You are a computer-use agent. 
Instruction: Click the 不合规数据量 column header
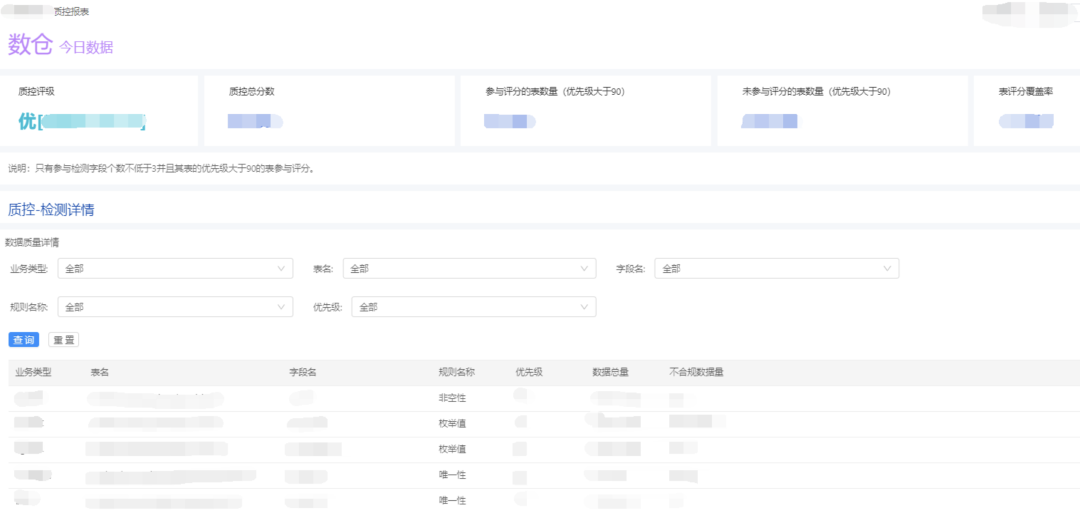[696, 373]
